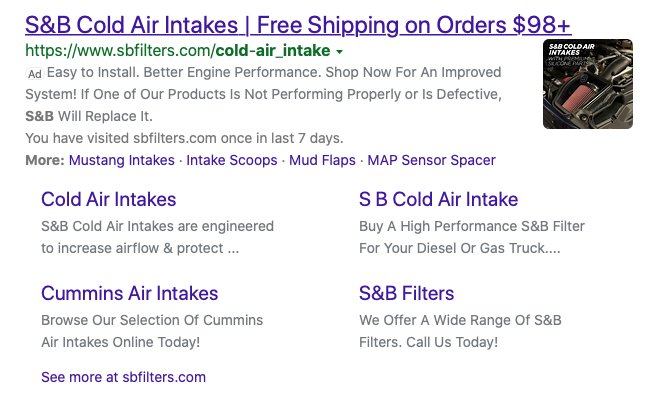The image size is (655, 402).
Task: Open the Cold Air Intakes sitelink heading
Action: pyautogui.click(x=109, y=199)
